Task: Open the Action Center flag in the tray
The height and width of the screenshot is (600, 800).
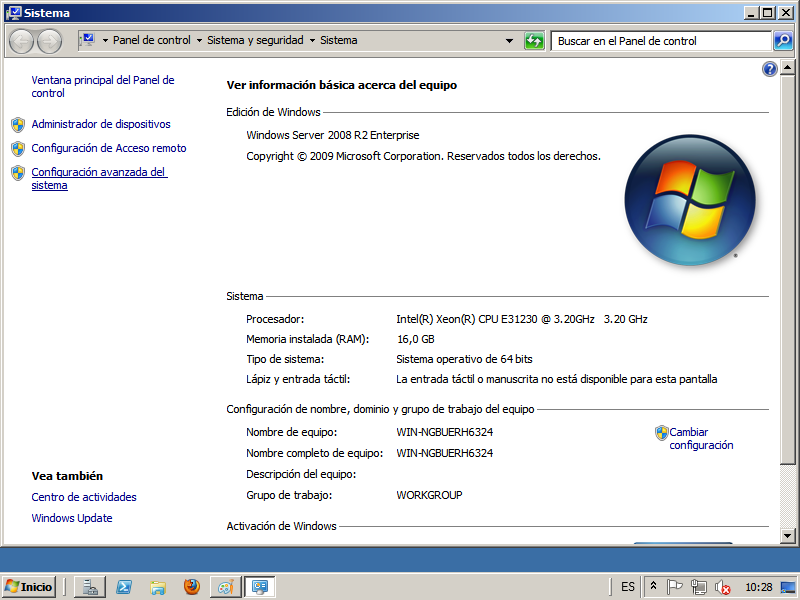Action: coord(674,587)
